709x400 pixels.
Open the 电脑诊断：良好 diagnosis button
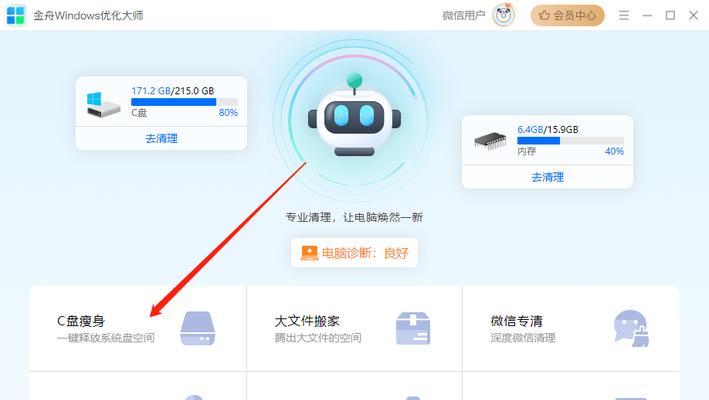click(354, 253)
